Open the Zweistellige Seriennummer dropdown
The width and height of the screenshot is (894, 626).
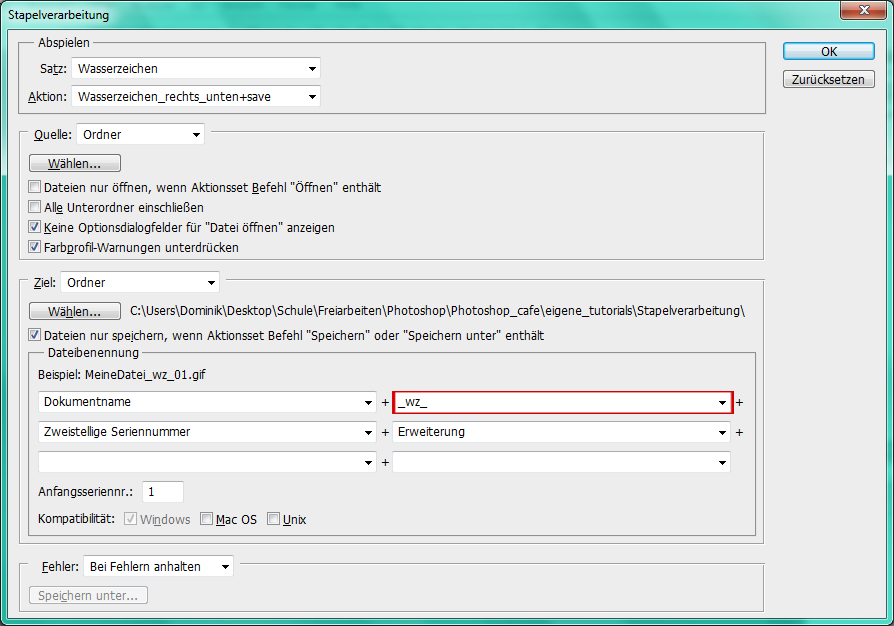point(207,432)
